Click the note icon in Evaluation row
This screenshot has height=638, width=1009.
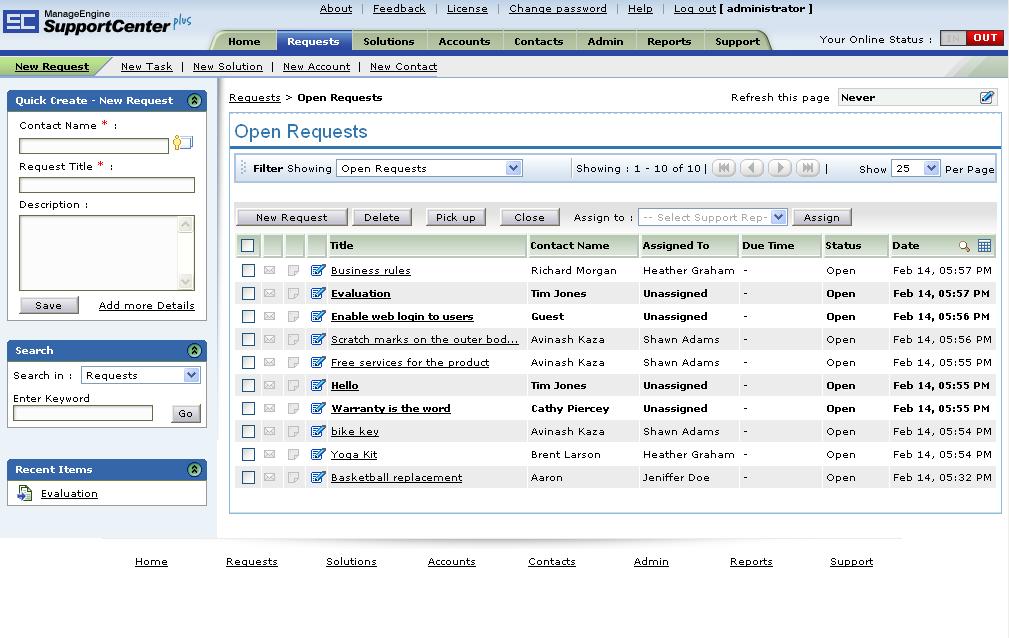click(293, 294)
